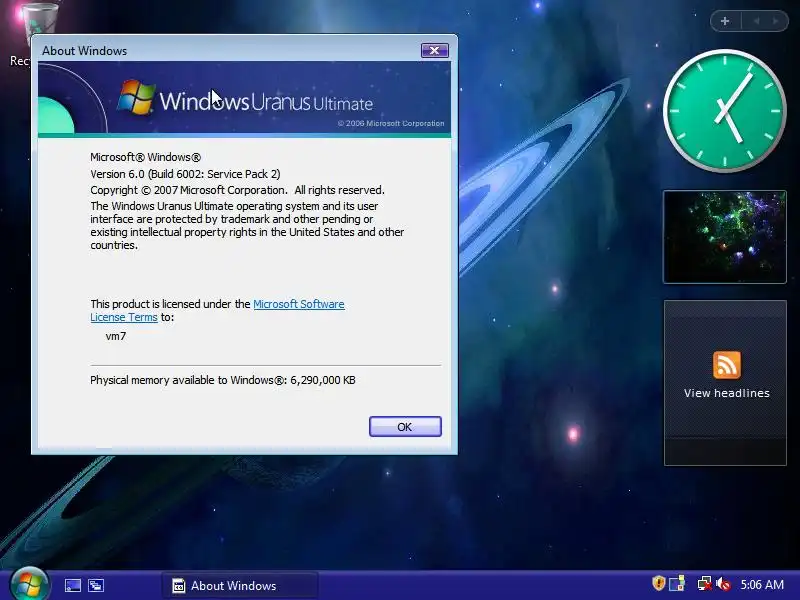Click the sidebar previous gadgets arrow

(x=756, y=21)
